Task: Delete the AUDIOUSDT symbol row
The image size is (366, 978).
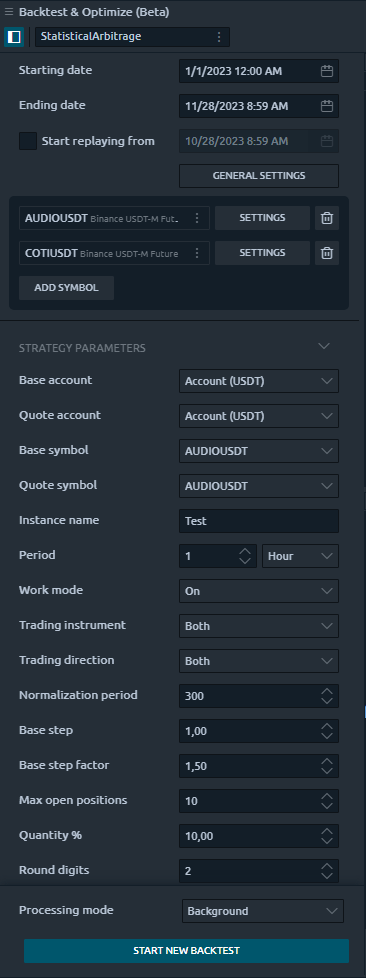Action: pyautogui.click(x=327, y=218)
